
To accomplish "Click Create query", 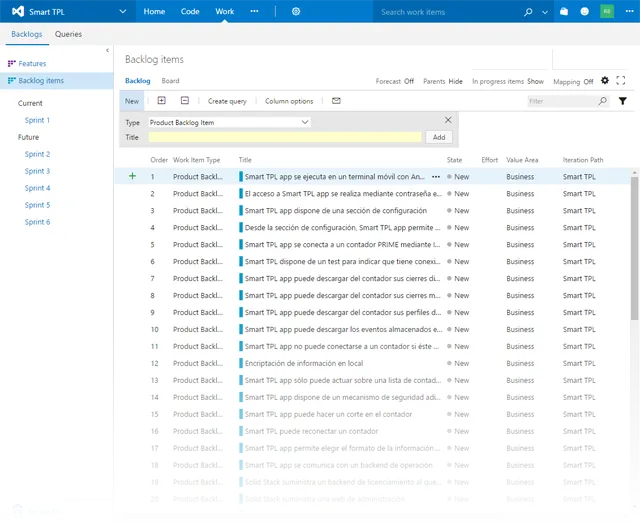I will [x=227, y=101].
